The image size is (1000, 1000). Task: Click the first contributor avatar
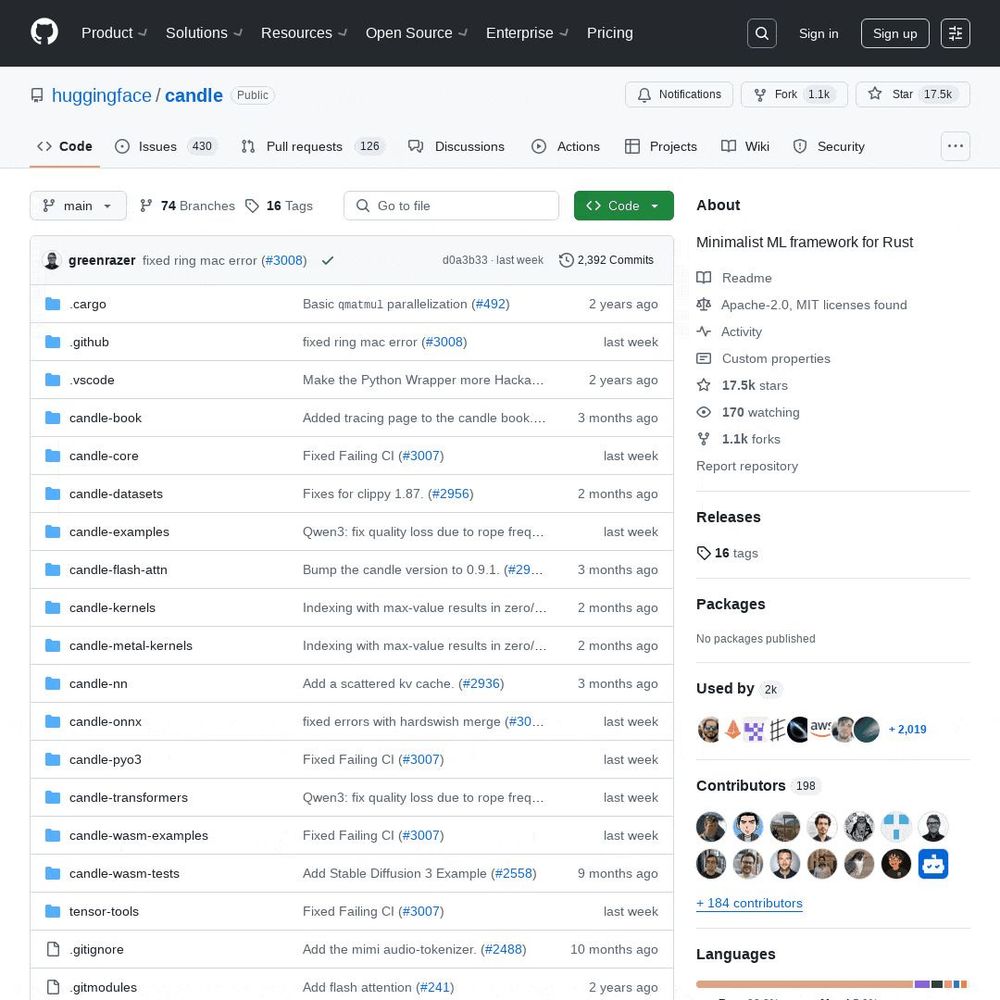(710, 827)
